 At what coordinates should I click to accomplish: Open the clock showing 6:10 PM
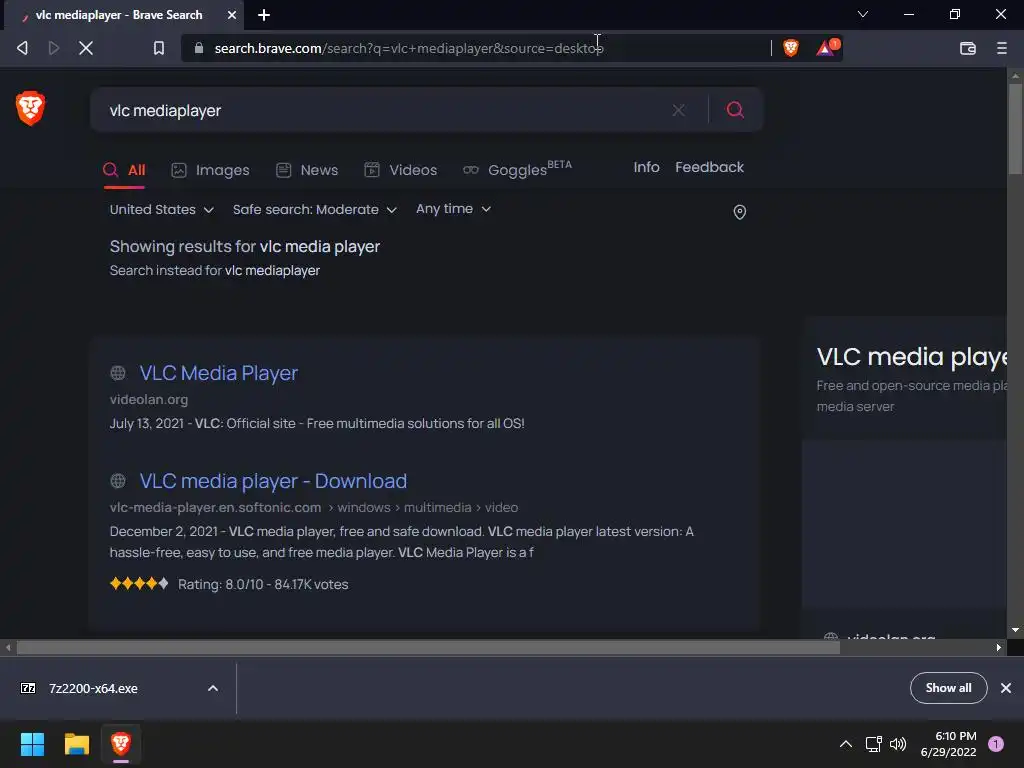click(948, 744)
